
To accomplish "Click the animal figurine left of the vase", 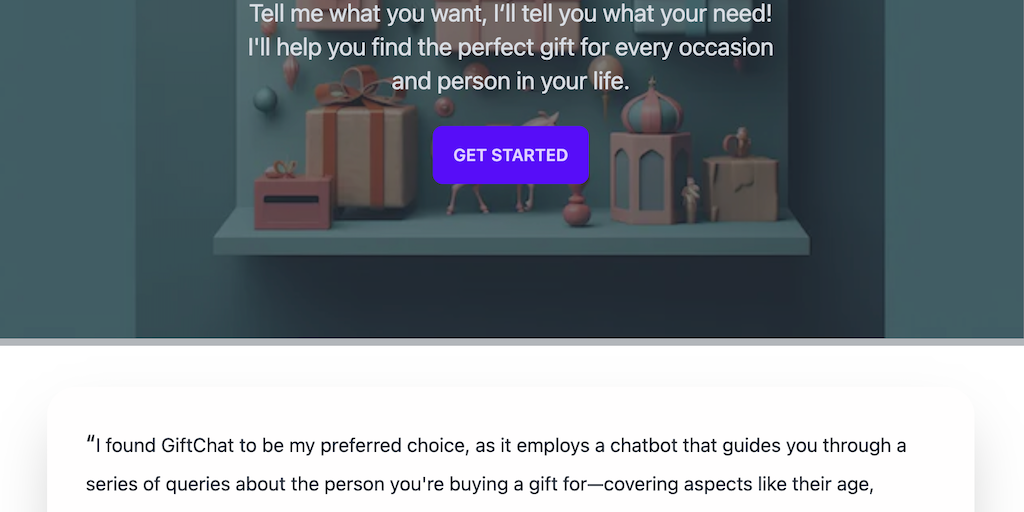I will (x=470, y=195).
